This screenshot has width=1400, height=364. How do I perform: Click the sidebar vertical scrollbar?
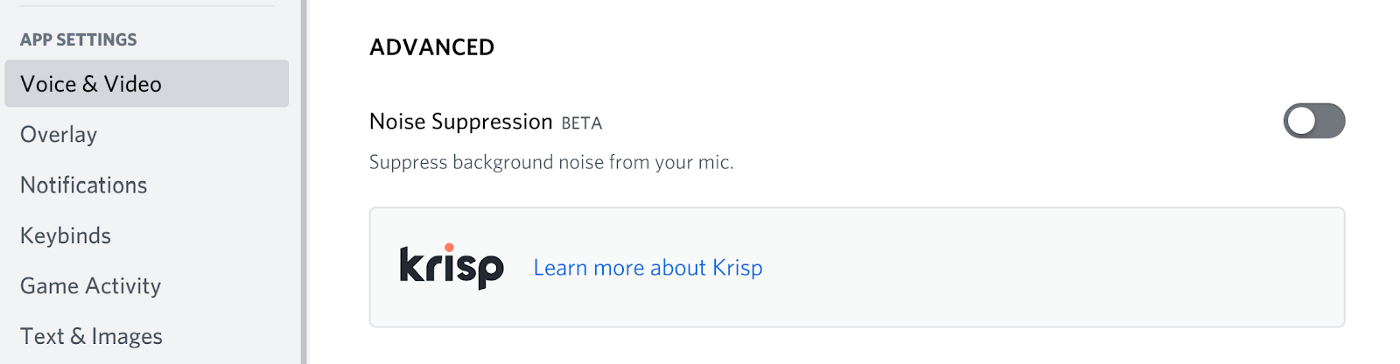tap(303, 182)
